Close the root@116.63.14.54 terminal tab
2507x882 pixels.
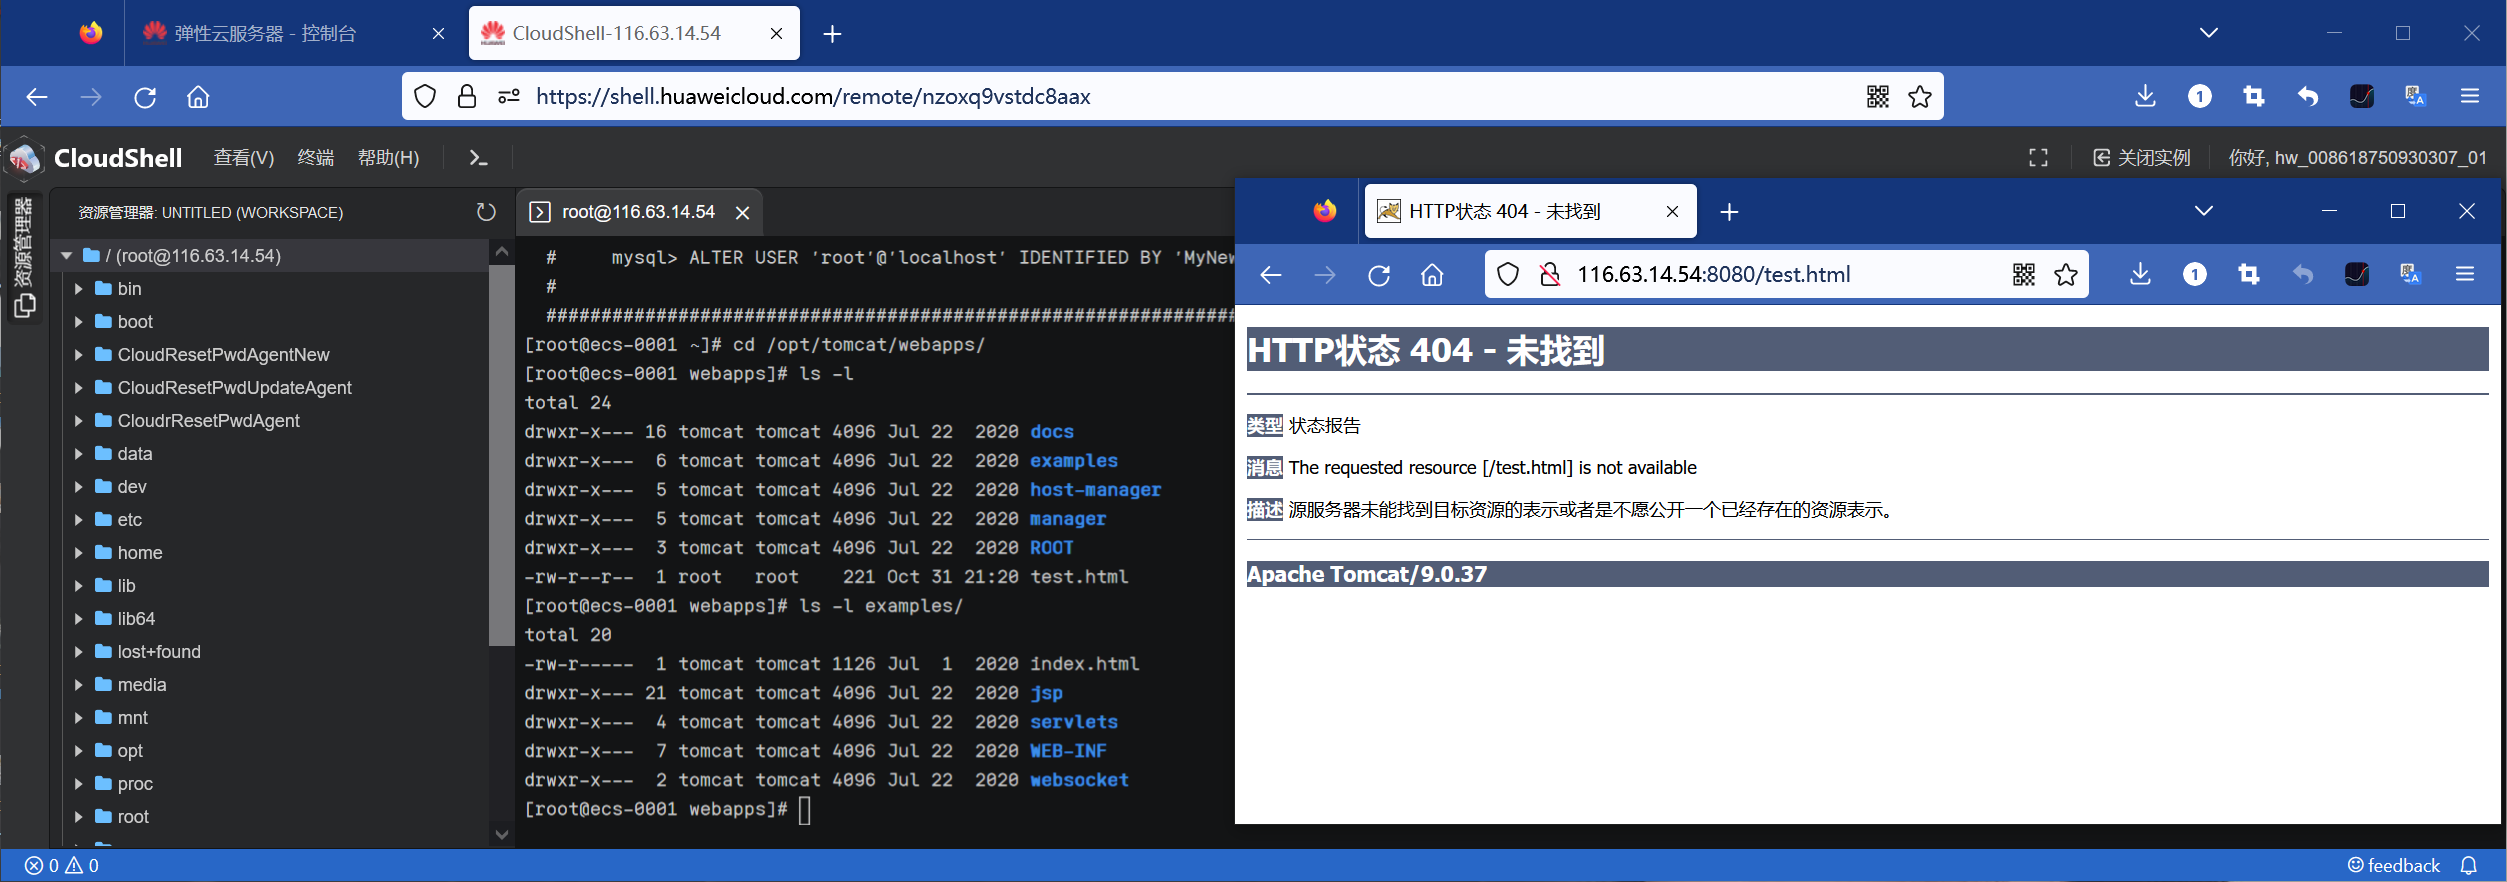click(x=742, y=212)
